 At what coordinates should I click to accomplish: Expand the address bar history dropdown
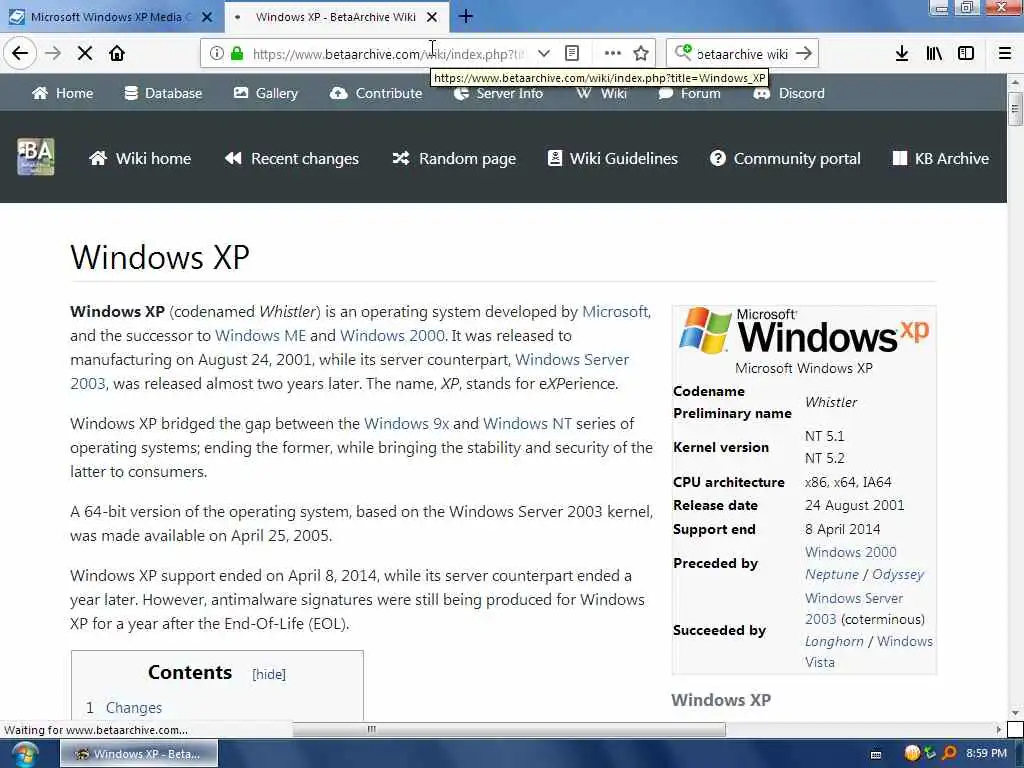tap(543, 54)
